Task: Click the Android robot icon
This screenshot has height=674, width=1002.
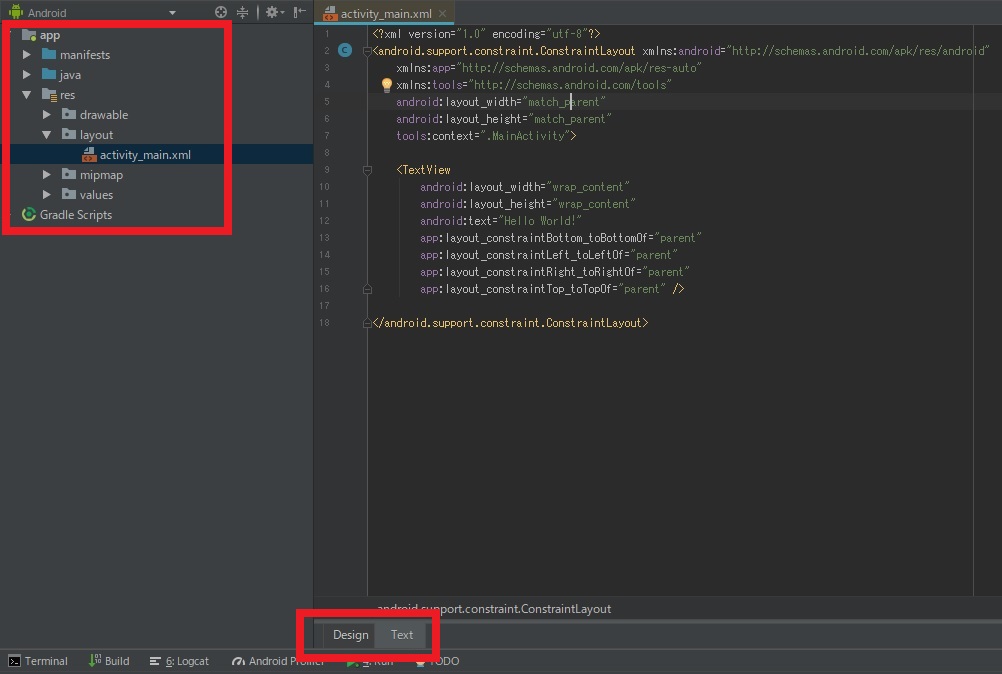Action: tap(15, 12)
